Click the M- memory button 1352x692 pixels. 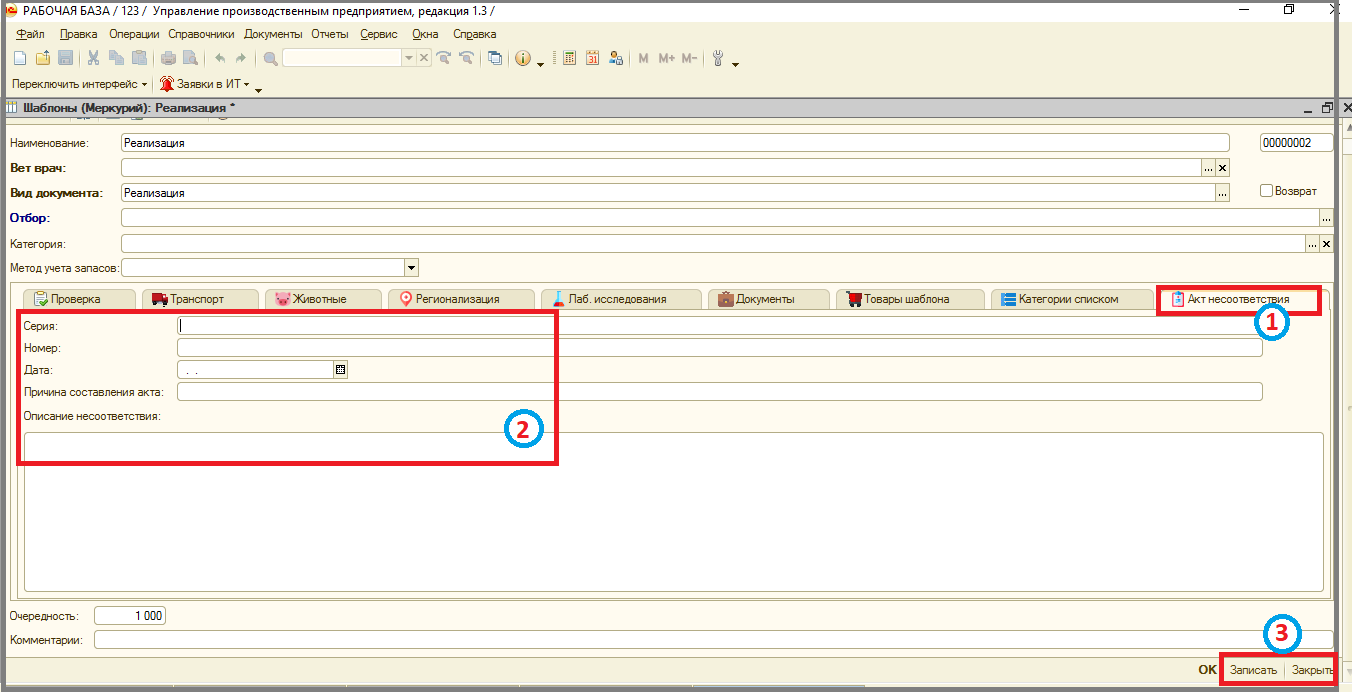(x=689, y=58)
